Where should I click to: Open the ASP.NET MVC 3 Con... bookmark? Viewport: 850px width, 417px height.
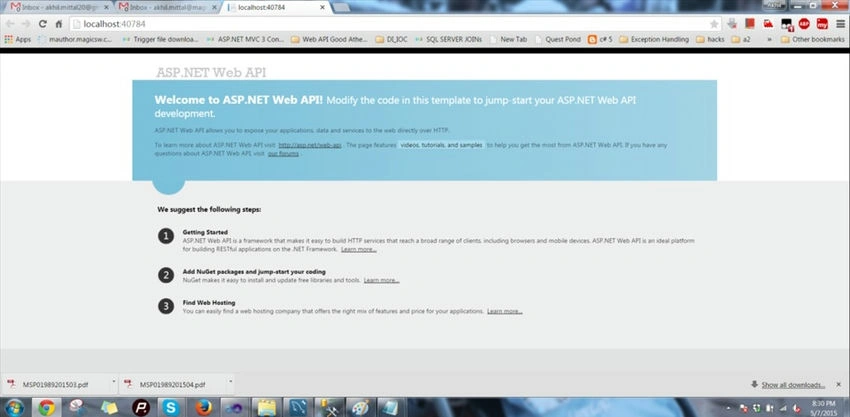245,40
